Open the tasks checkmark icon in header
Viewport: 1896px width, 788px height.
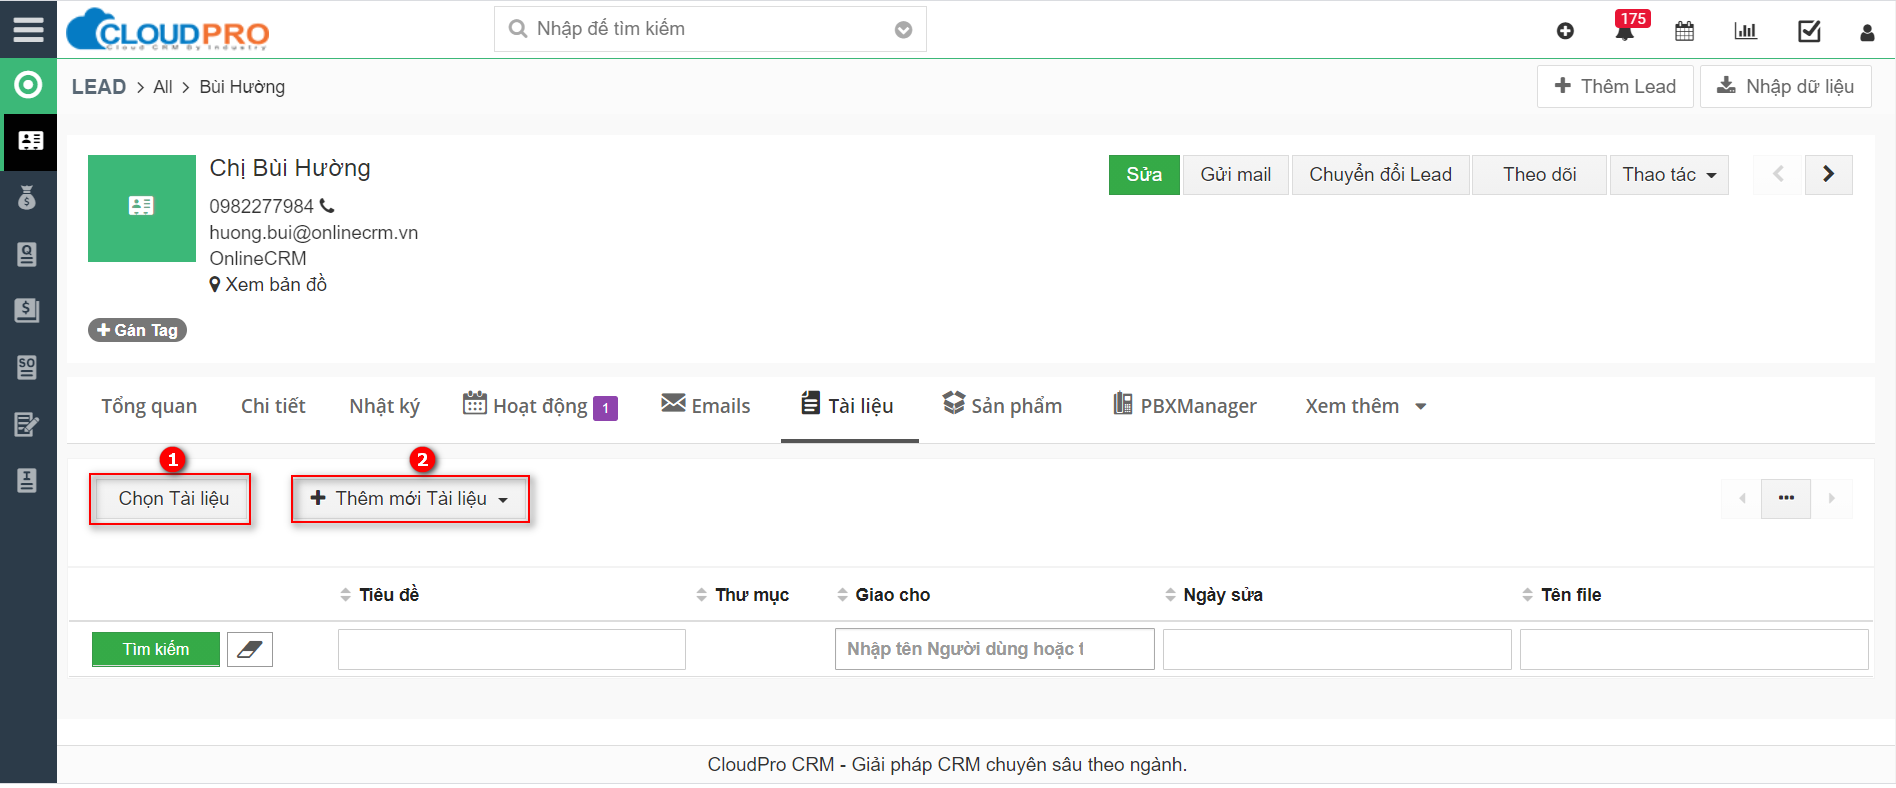click(1809, 31)
